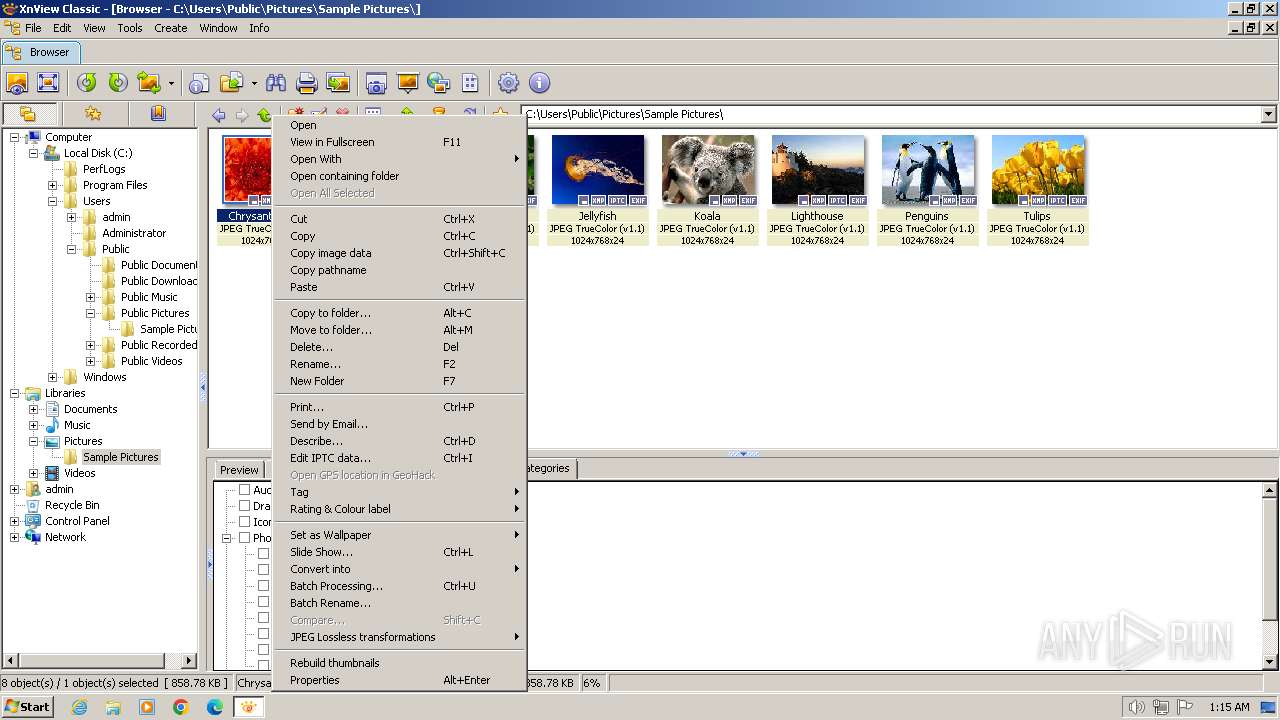Rotate clockwise using the green right-arrow icon
Screen dimensions: 1280x720
tap(118, 83)
